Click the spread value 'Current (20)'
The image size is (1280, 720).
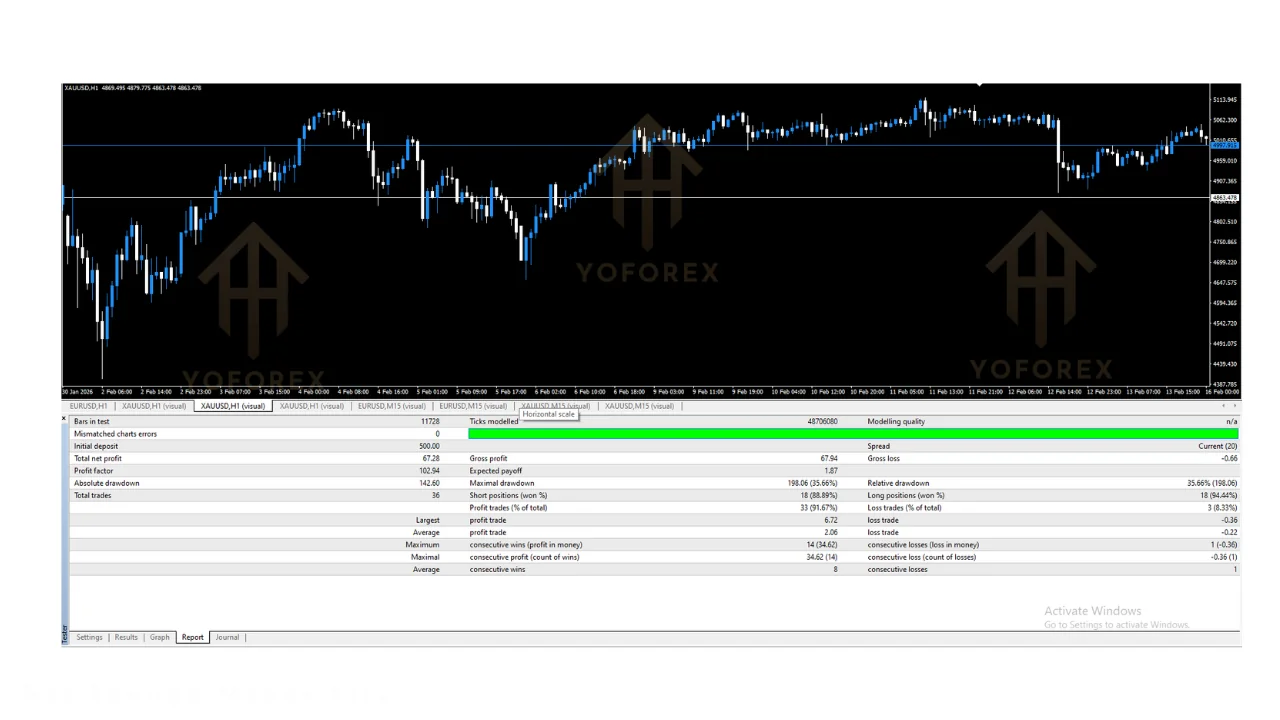tap(1218, 446)
